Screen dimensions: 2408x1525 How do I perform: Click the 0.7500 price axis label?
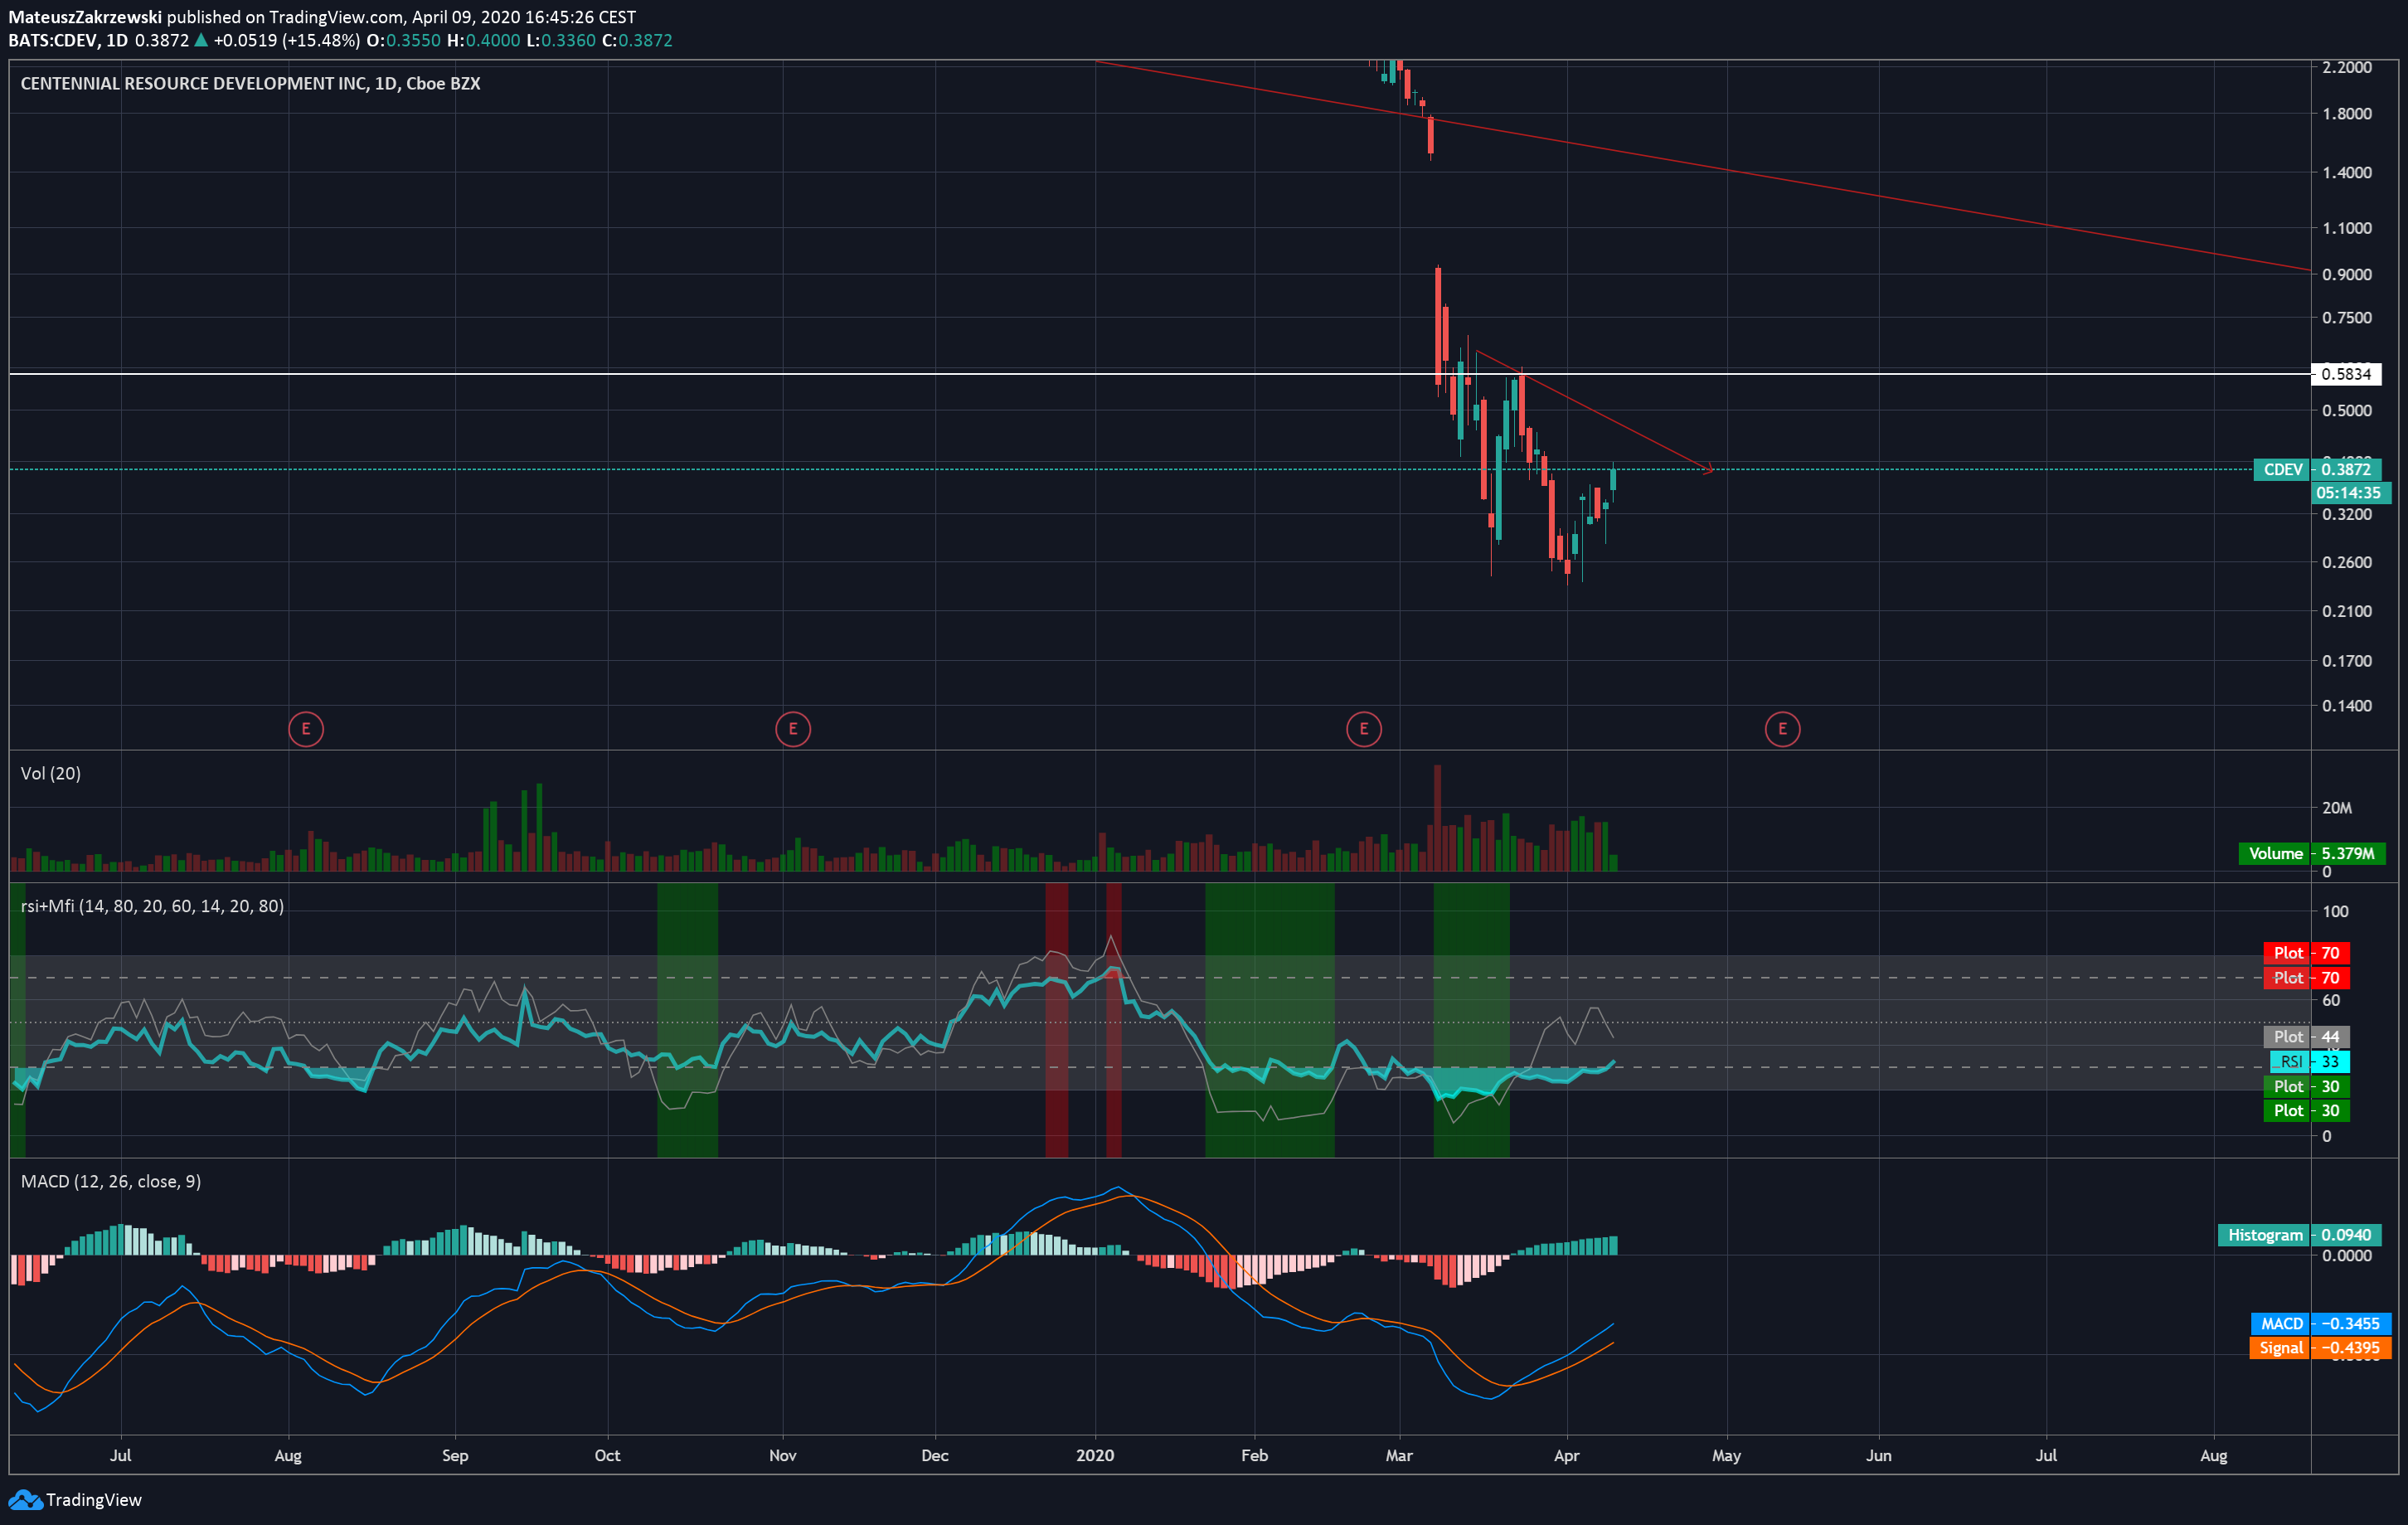coord(2346,318)
